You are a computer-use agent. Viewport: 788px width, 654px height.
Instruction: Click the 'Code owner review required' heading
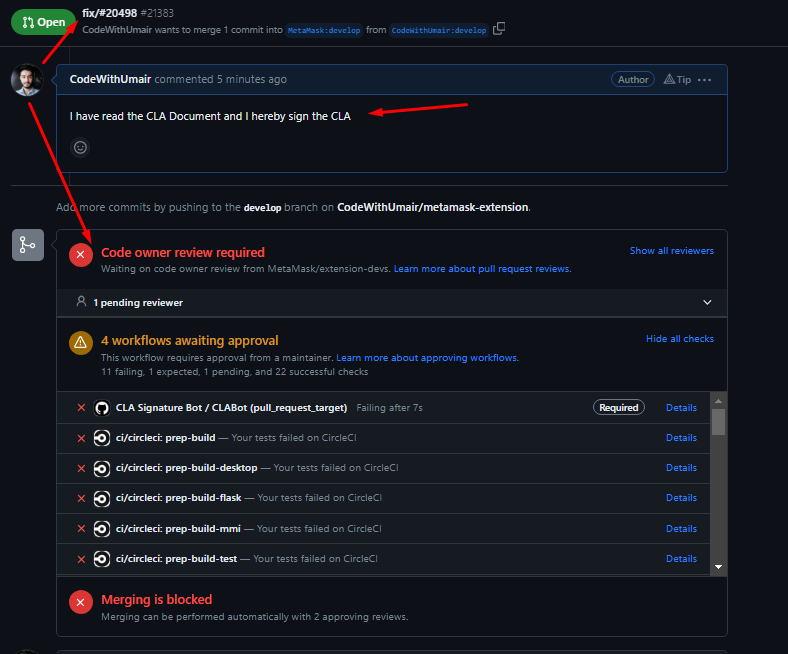point(183,252)
